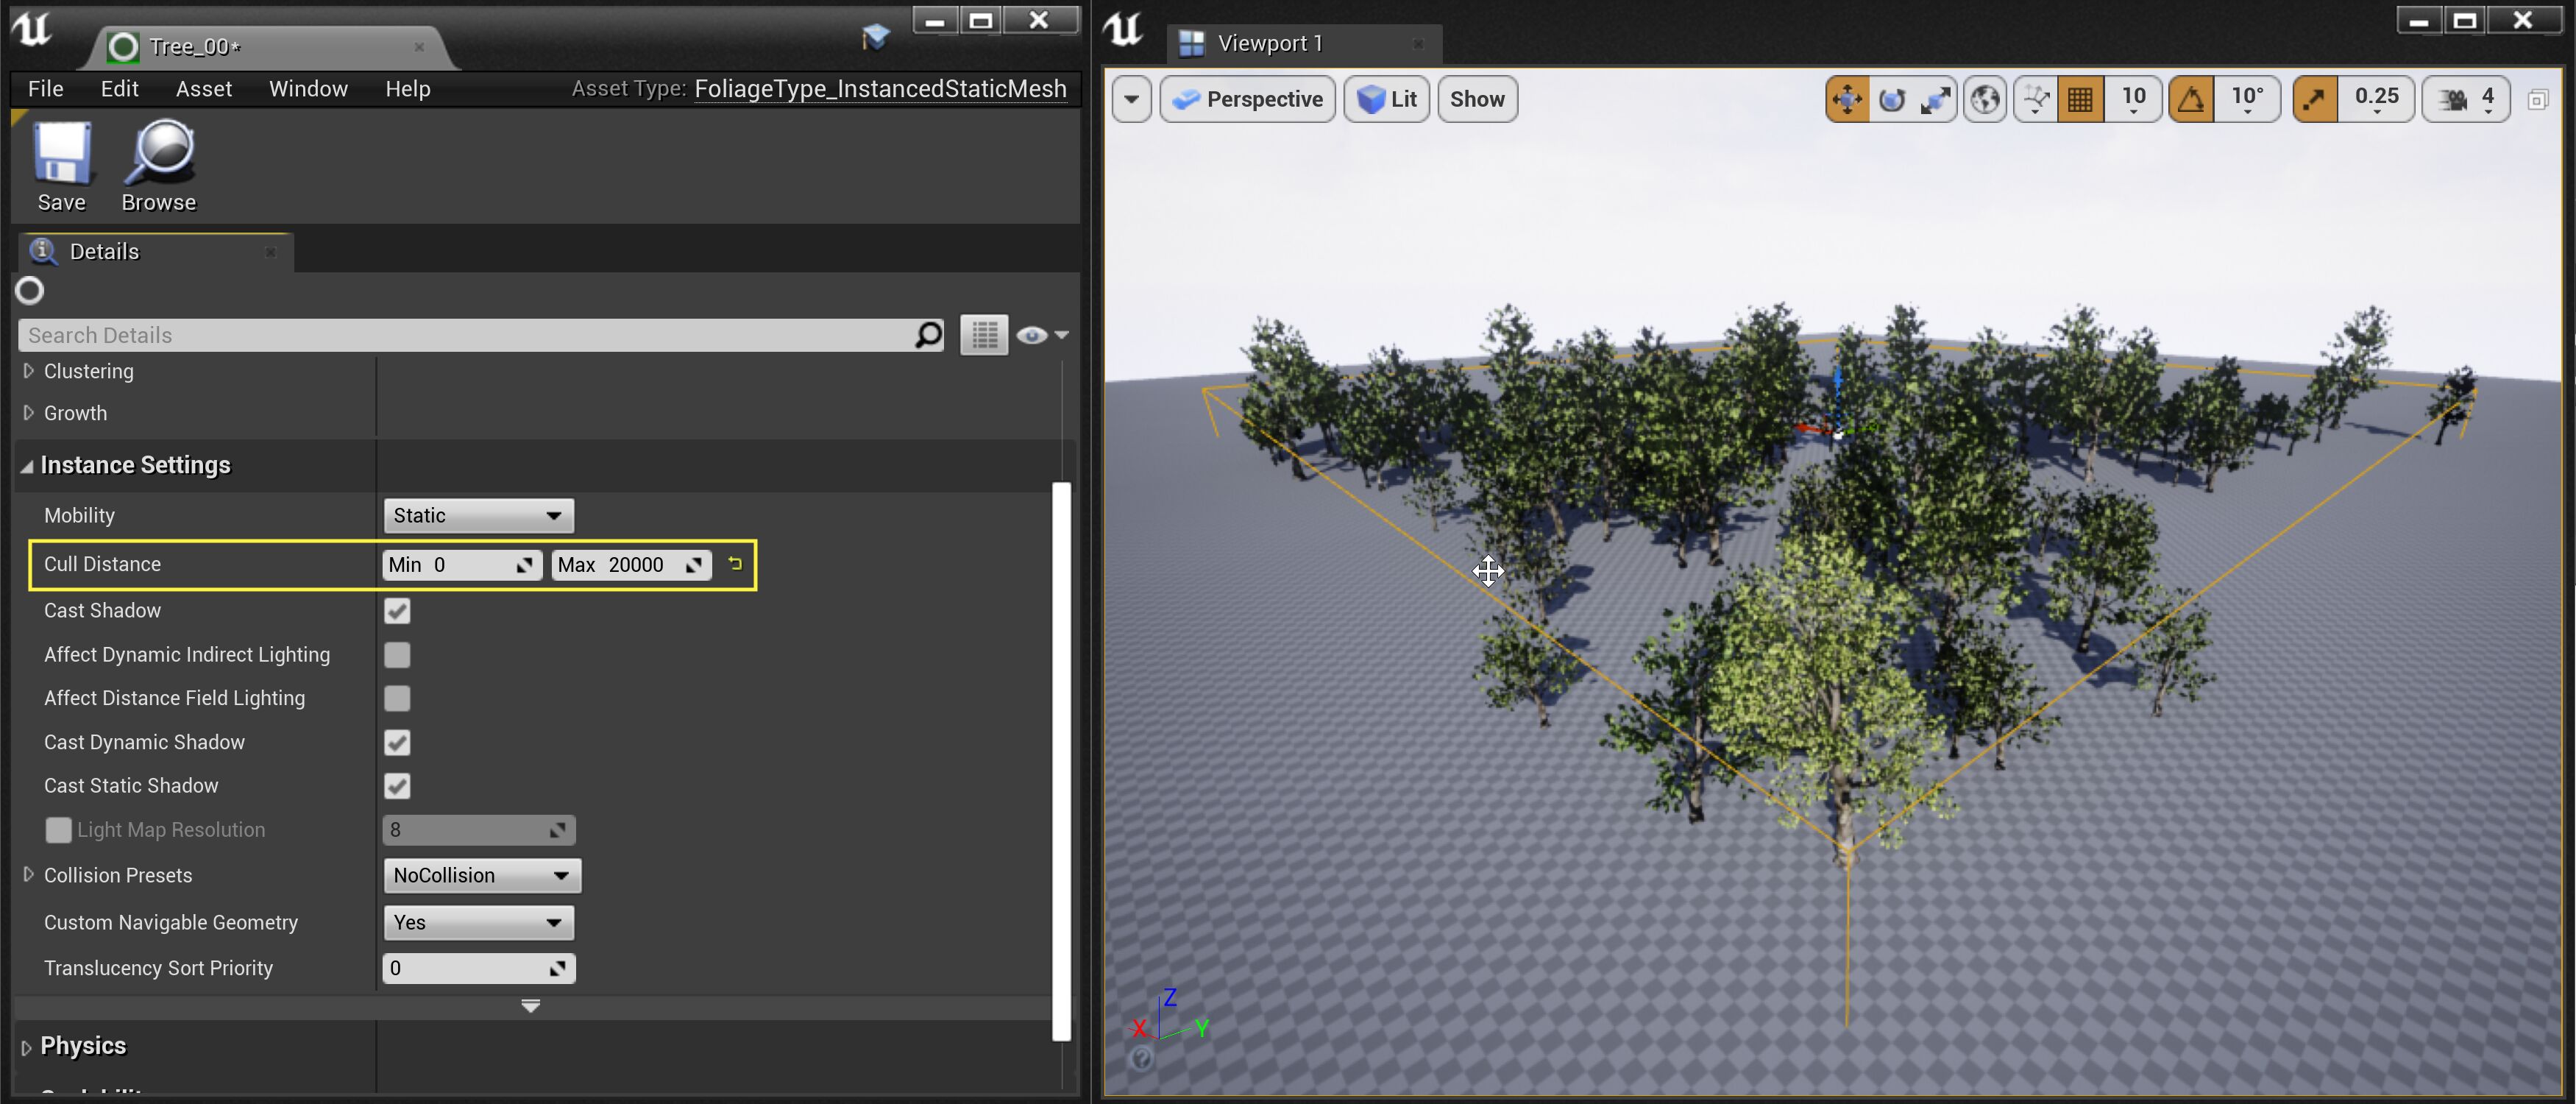Open the Mobility dropdown
The height and width of the screenshot is (1104, 2576).
[x=478, y=516]
